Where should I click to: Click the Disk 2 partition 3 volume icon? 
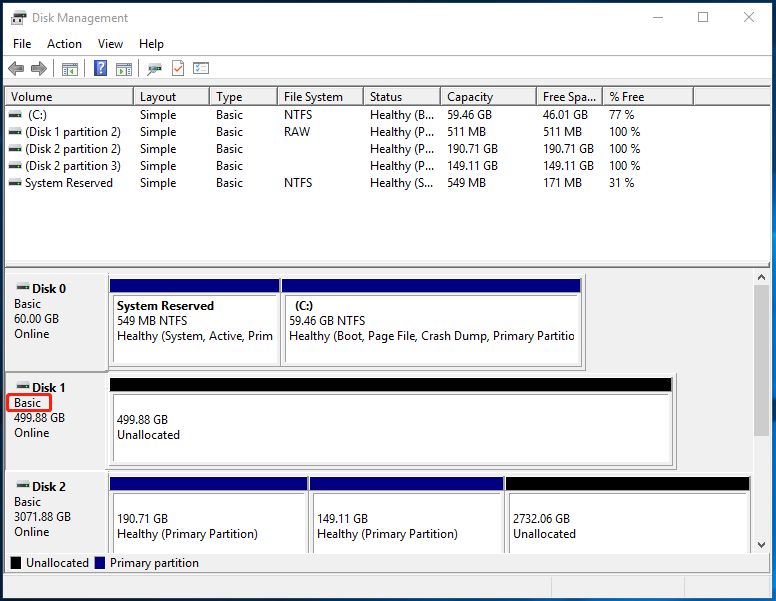15,166
